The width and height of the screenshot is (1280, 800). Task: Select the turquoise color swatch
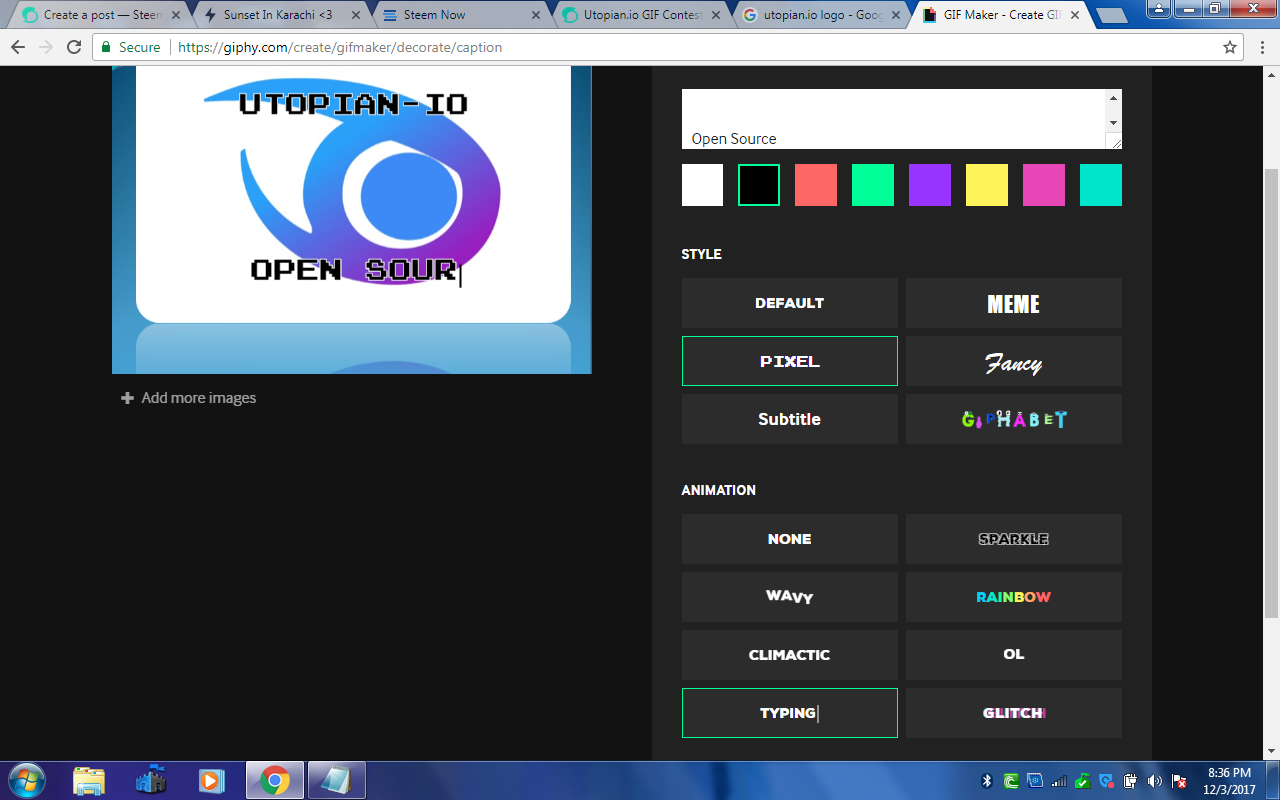(1101, 185)
